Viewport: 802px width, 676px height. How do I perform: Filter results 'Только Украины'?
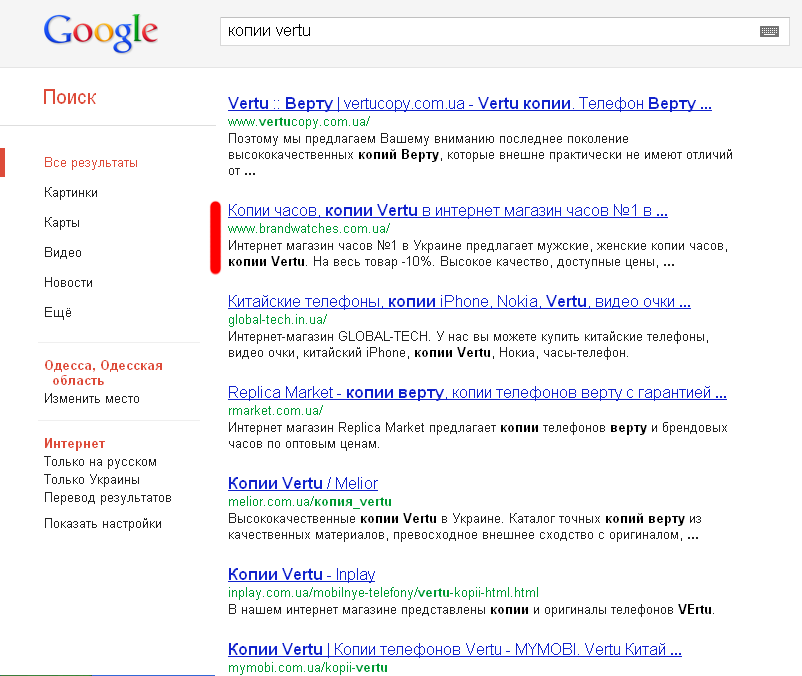(92, 480)
